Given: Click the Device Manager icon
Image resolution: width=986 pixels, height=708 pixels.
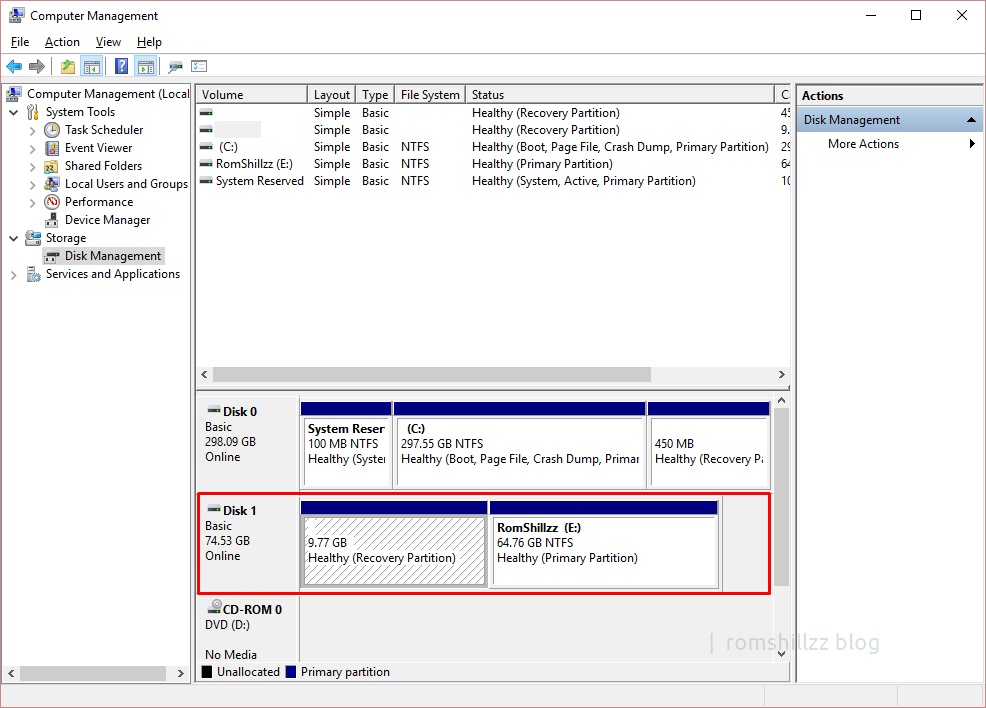Looking at the screenshot, I should 52,220.
